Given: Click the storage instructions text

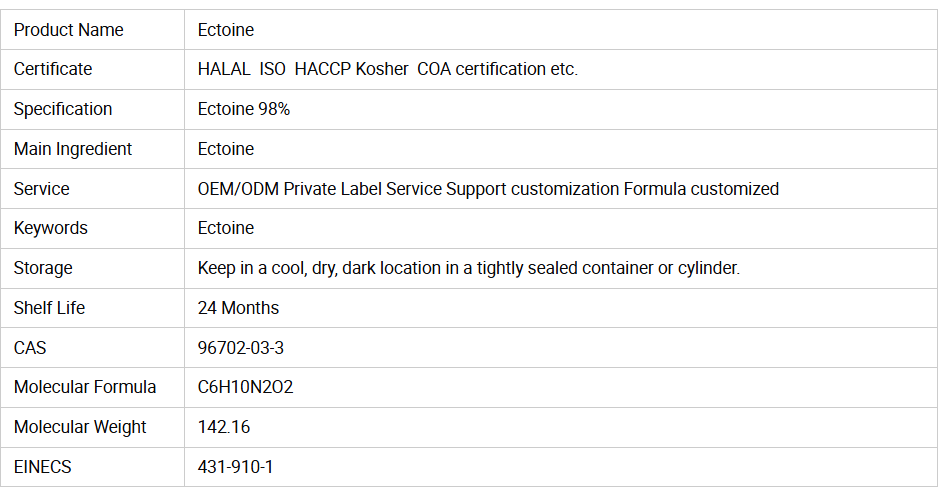Looking at the screenshot, I should [x=469, y=268].
